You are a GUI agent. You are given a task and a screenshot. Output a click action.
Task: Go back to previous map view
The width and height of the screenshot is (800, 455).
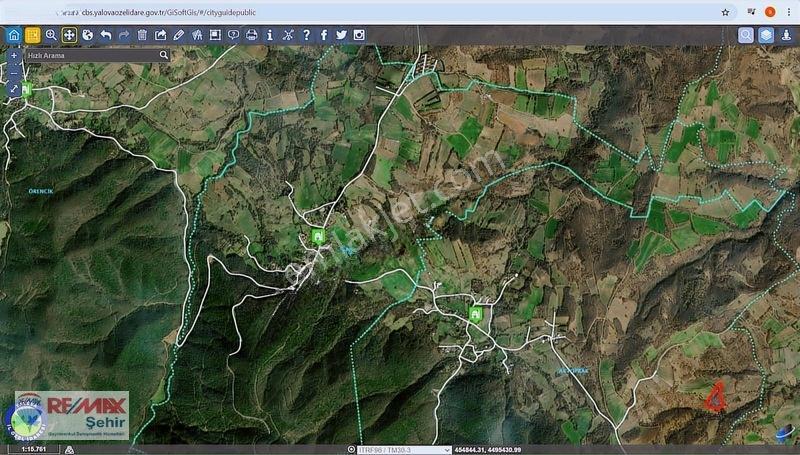click(x=106, y=35)
